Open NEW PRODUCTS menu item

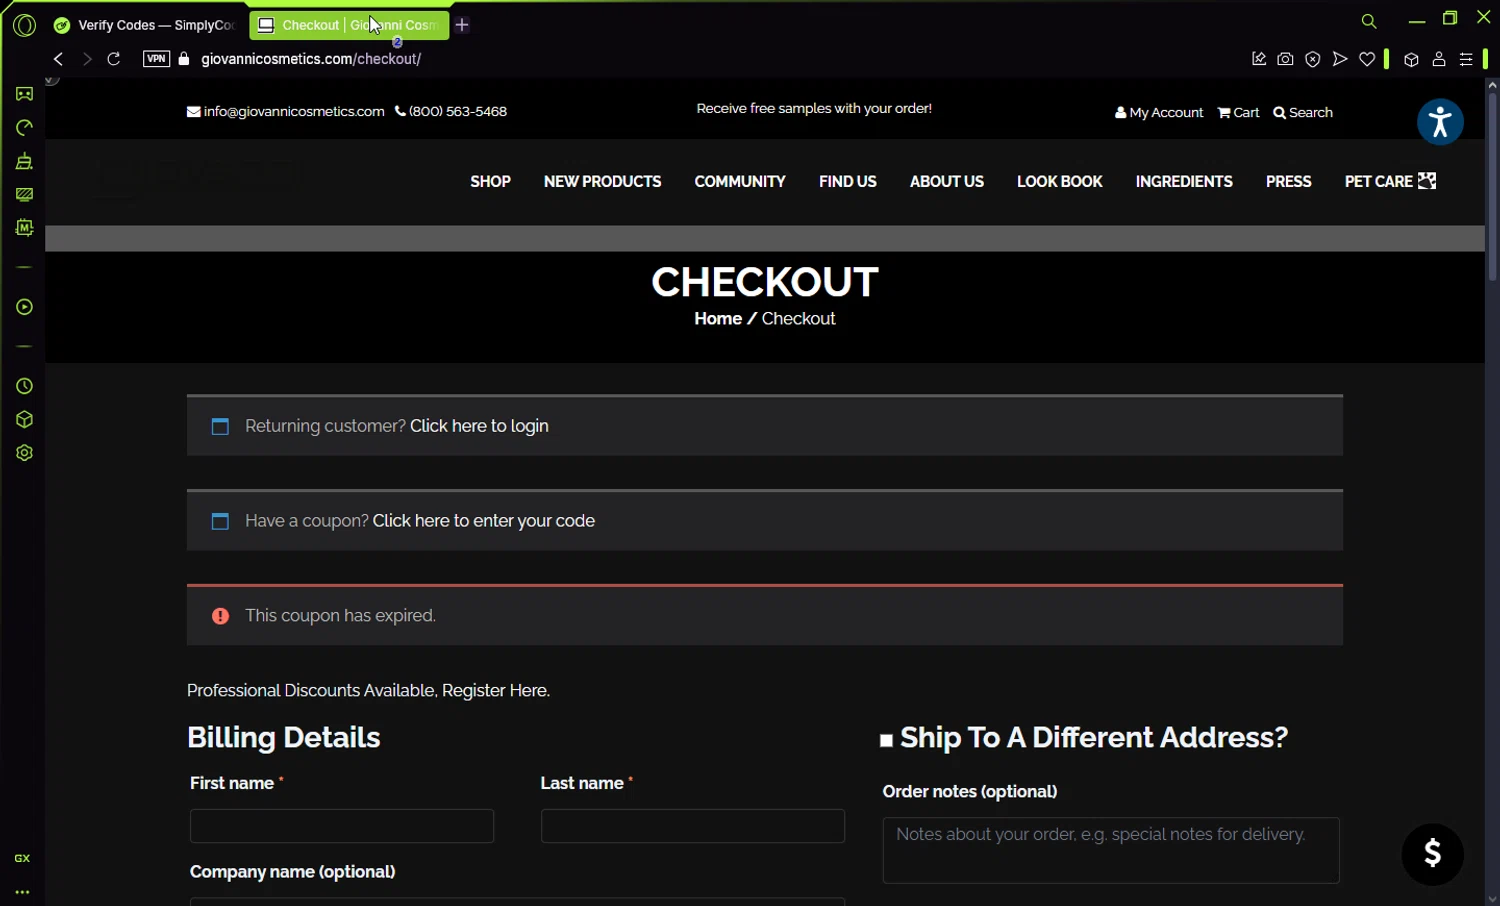pos(602,181)
